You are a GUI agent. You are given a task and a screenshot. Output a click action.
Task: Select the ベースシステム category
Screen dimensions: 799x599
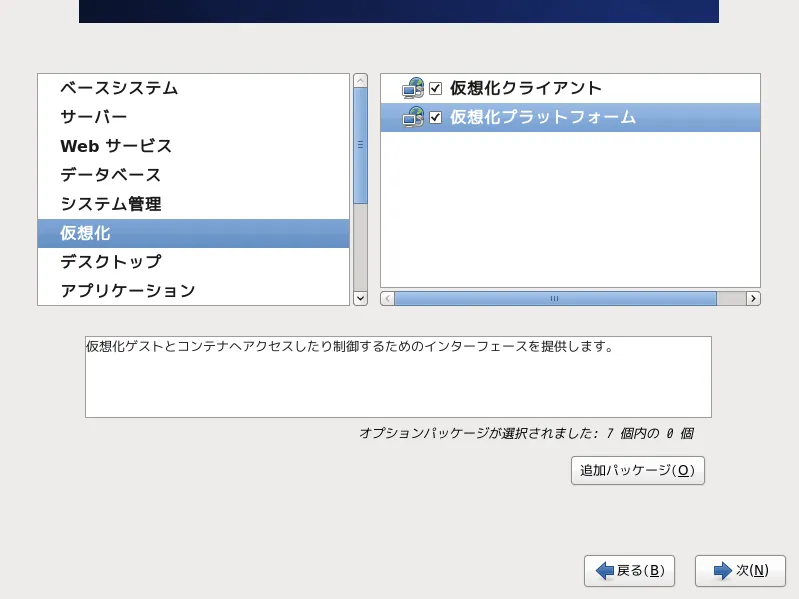tap(194, 88)
